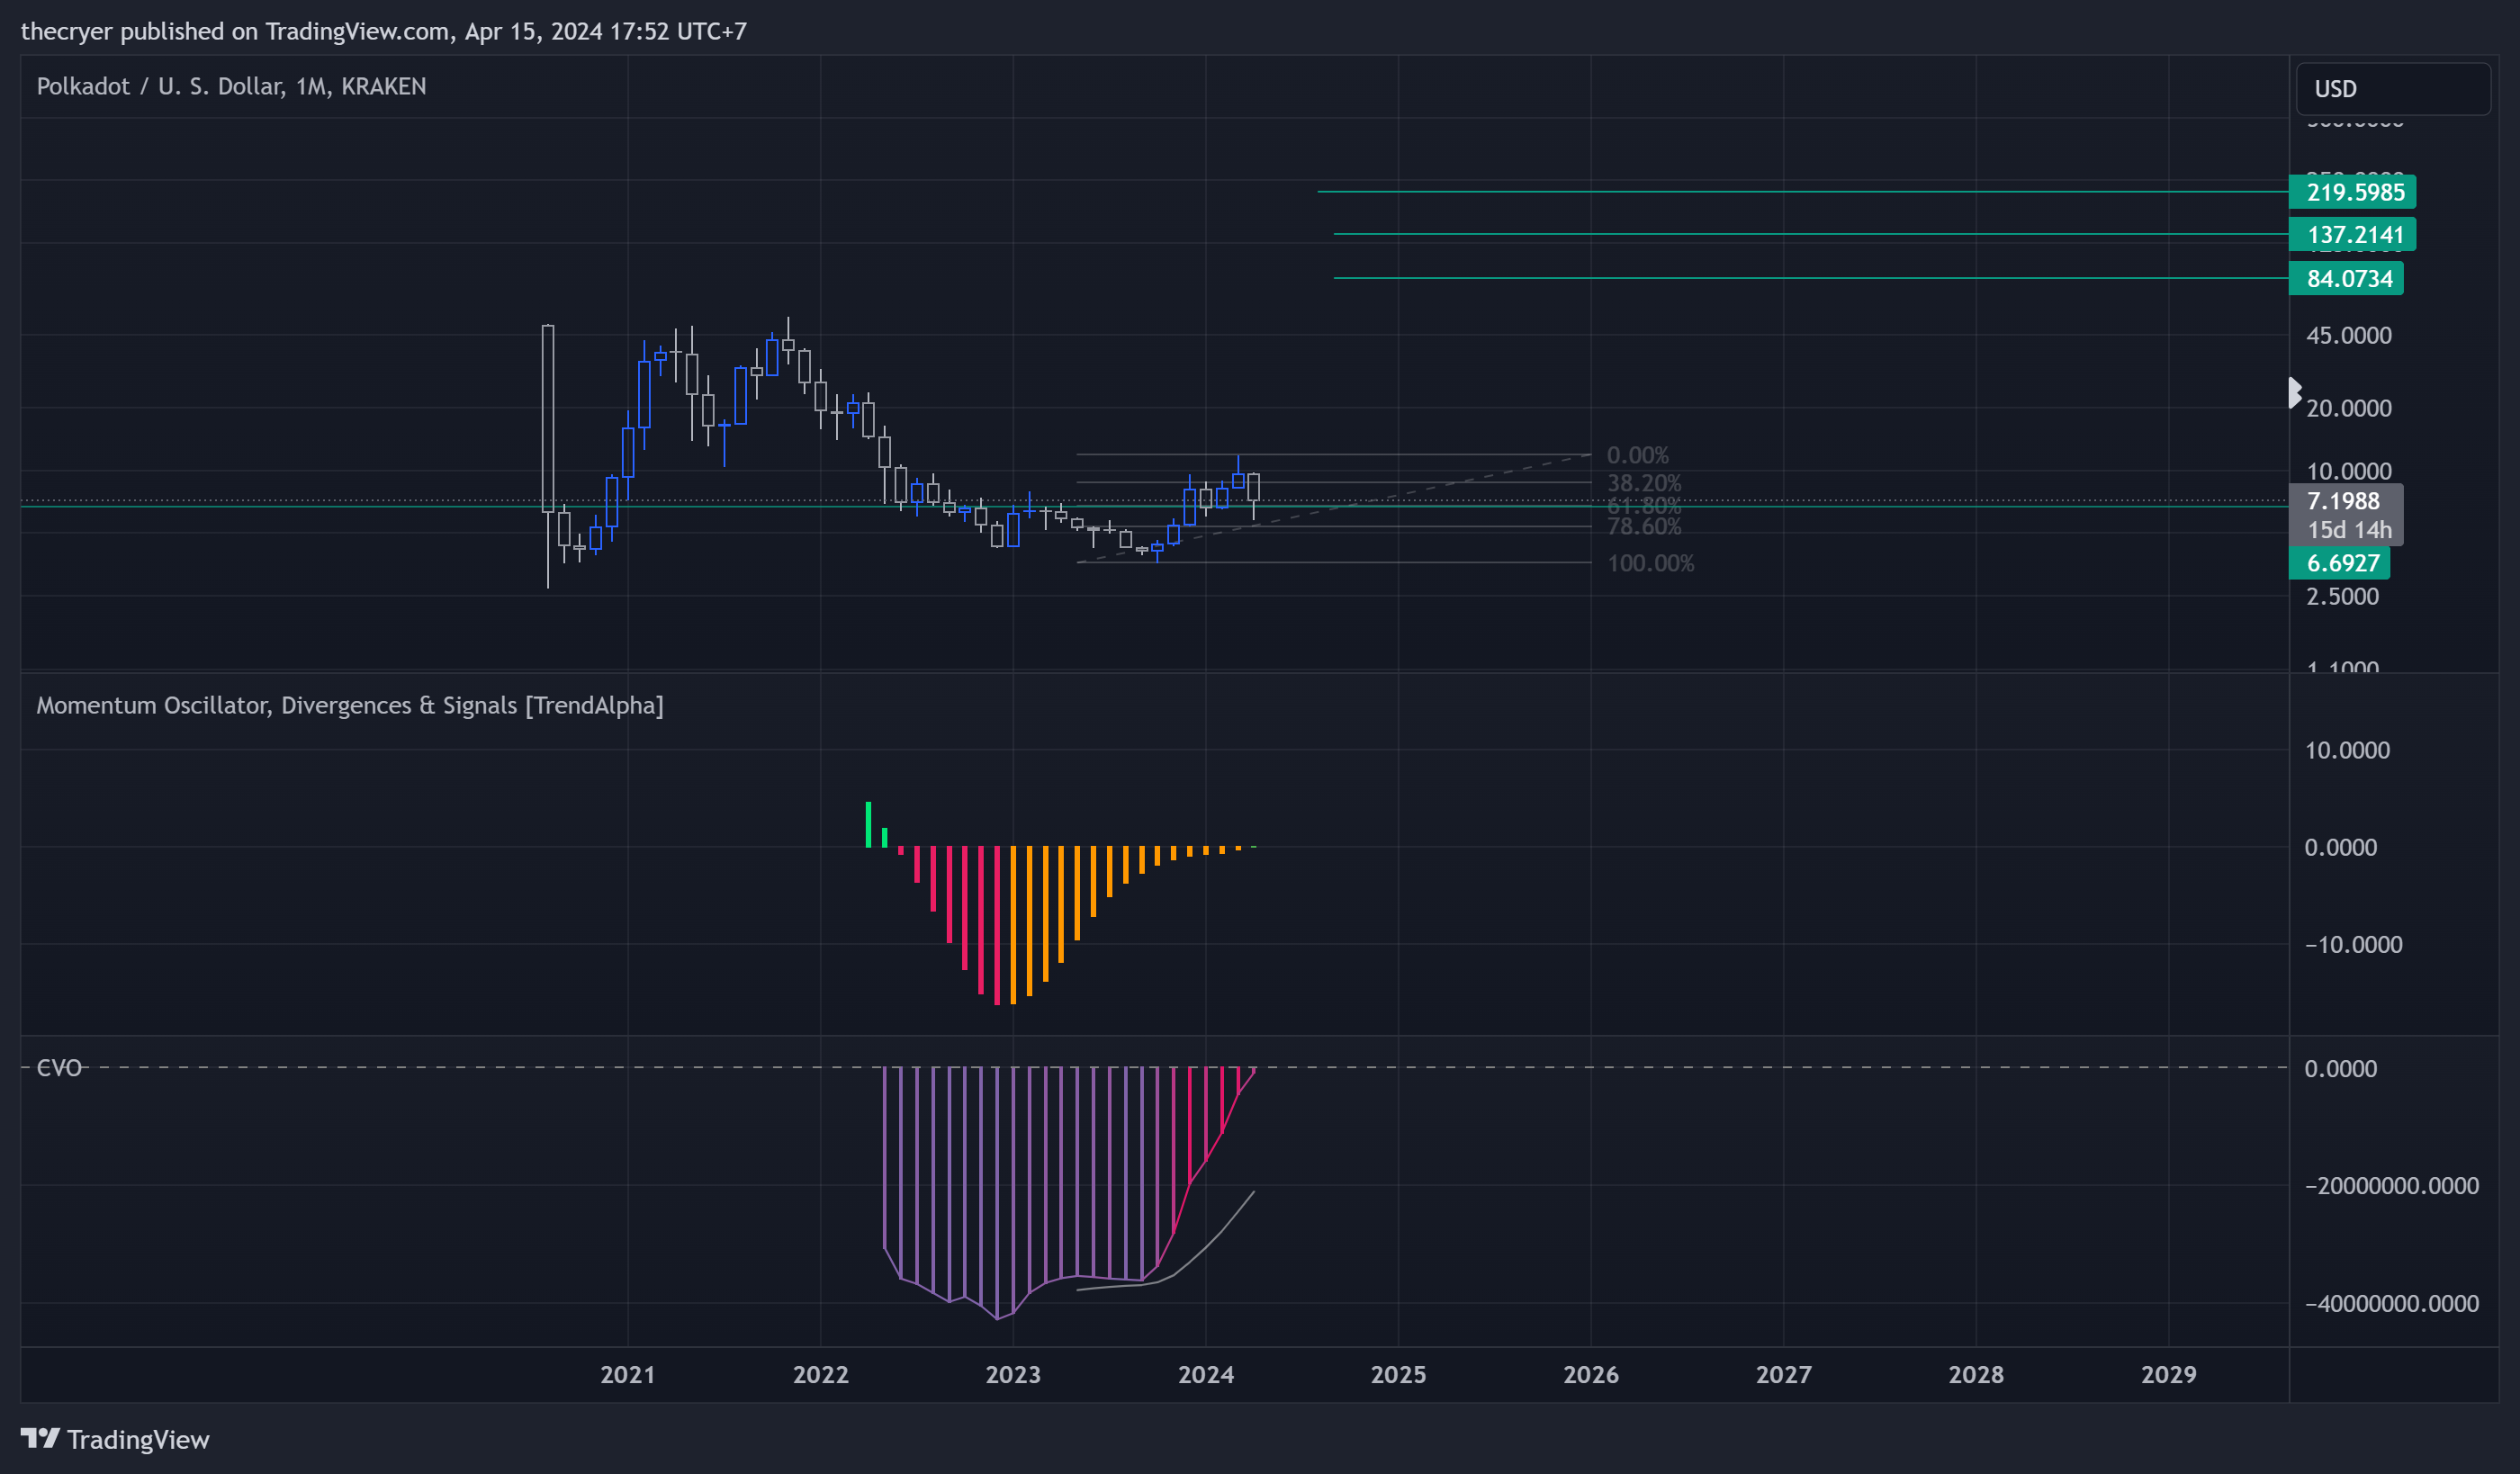Click the USD currency selector button
The width and height of the screenshot is (2520, 1474).
click(x=2392, y=89)
